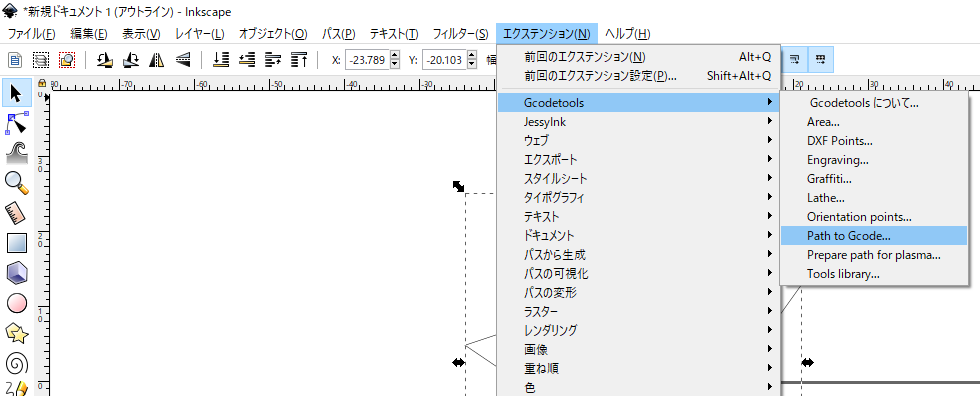The width and height of the screenshot is (980, 396).
Task: Click Deselect icon with red dashed border
Action: 67,60
